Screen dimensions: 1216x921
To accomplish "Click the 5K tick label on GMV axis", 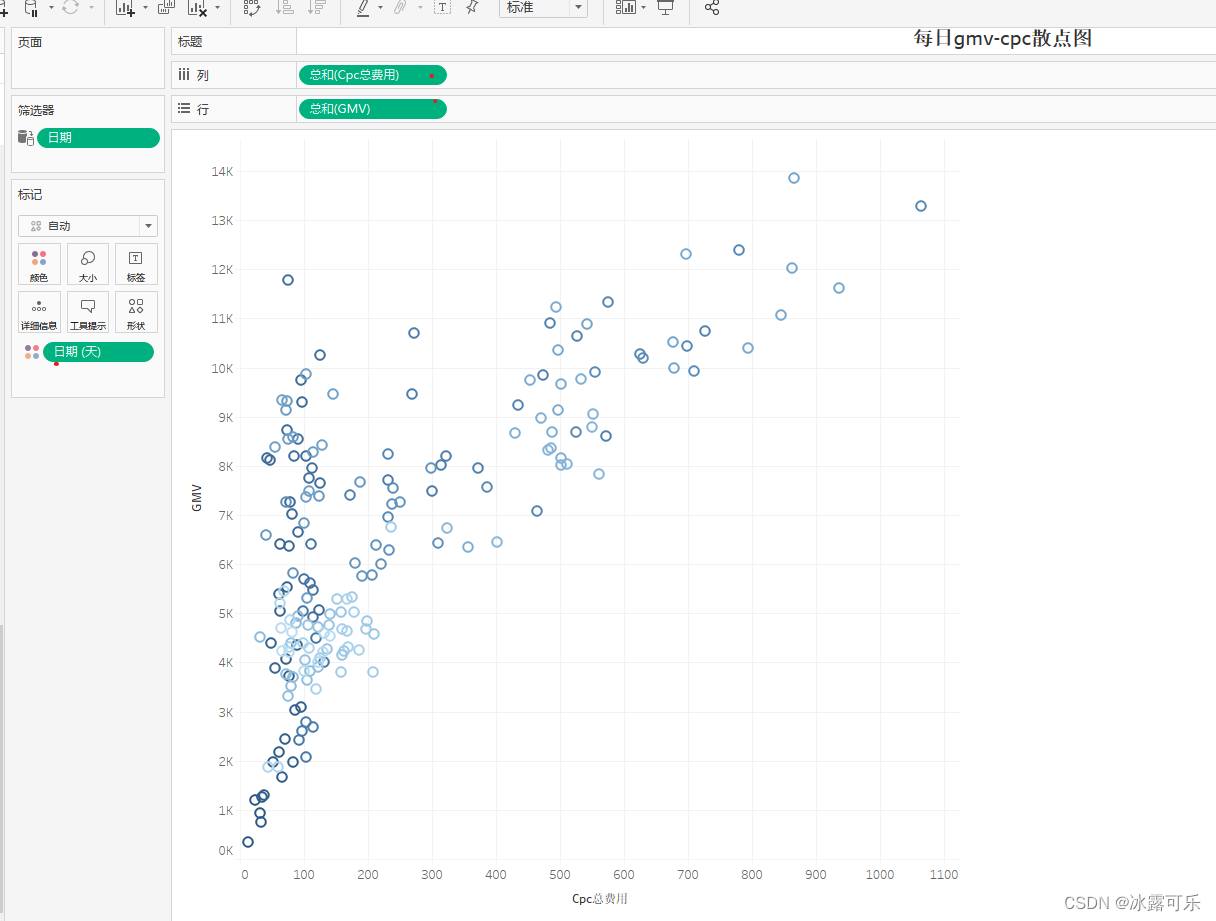I will (x=225, y=614).
